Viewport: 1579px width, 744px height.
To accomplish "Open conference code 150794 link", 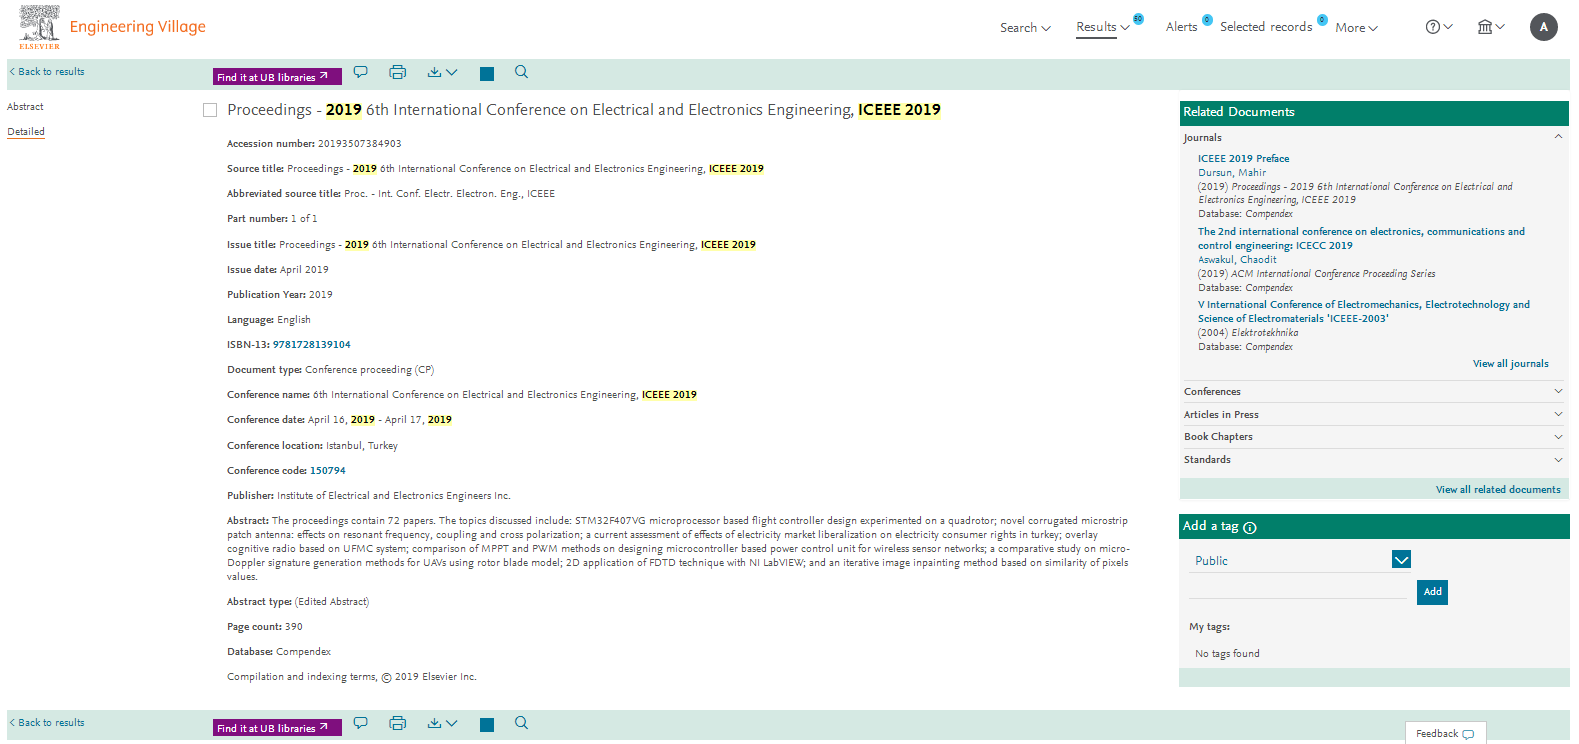I will coord(328,471).
